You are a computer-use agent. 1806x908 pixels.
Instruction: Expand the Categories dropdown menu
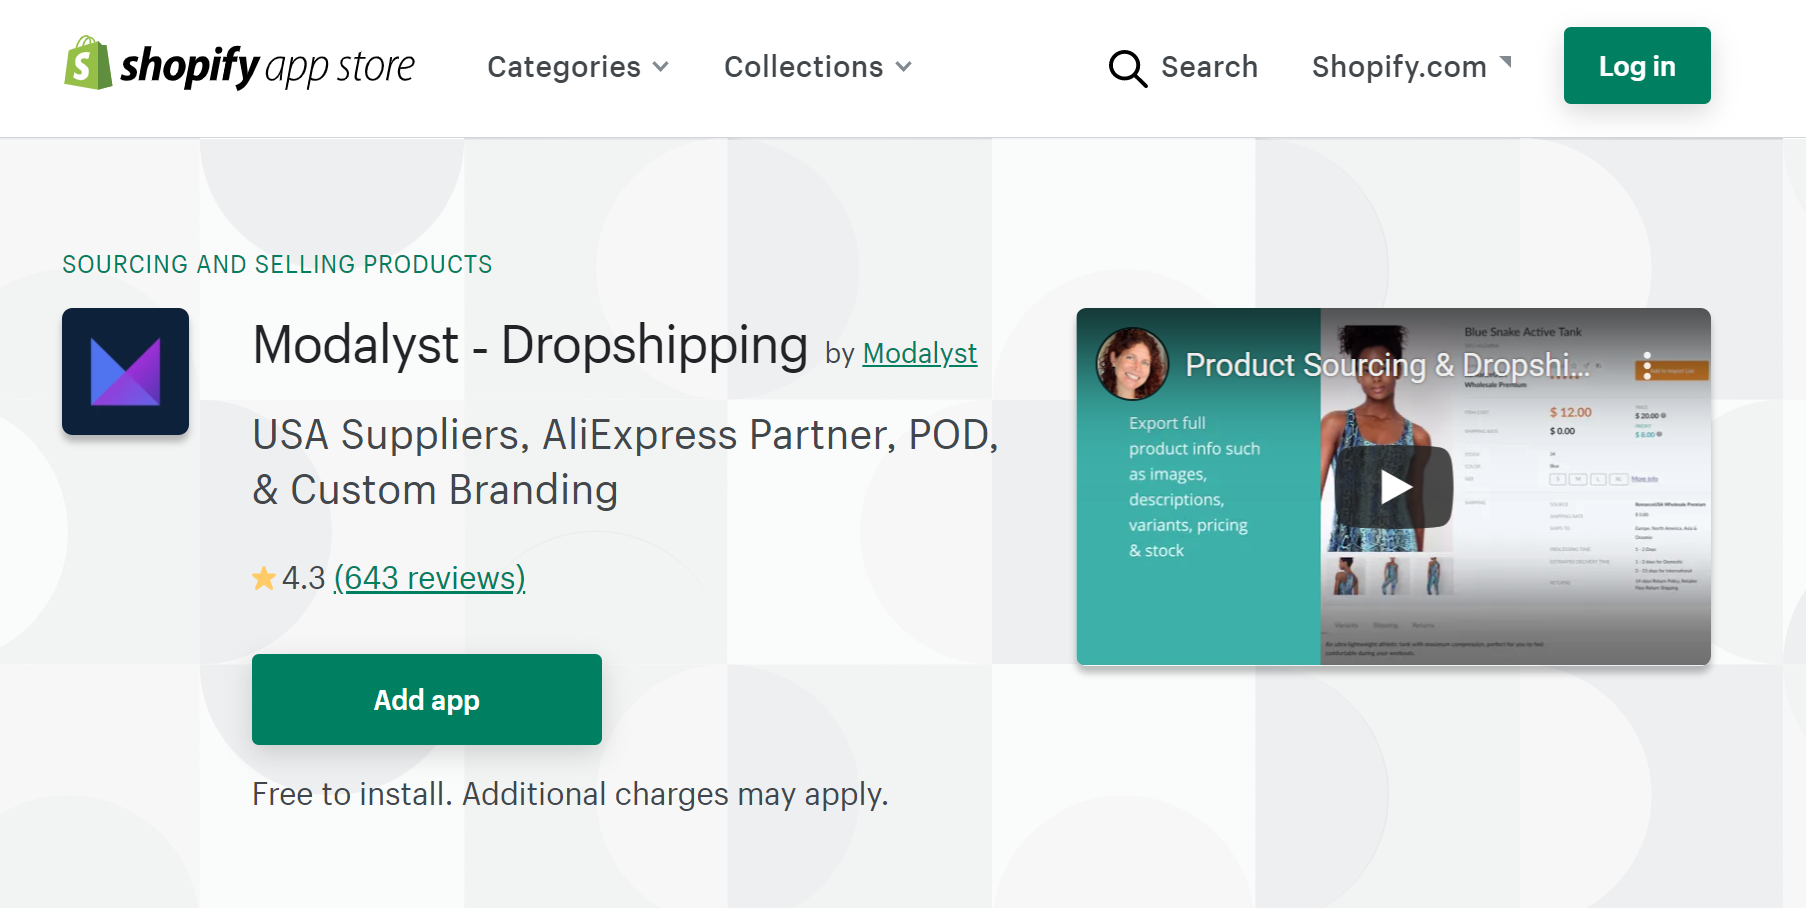[577, 67]
